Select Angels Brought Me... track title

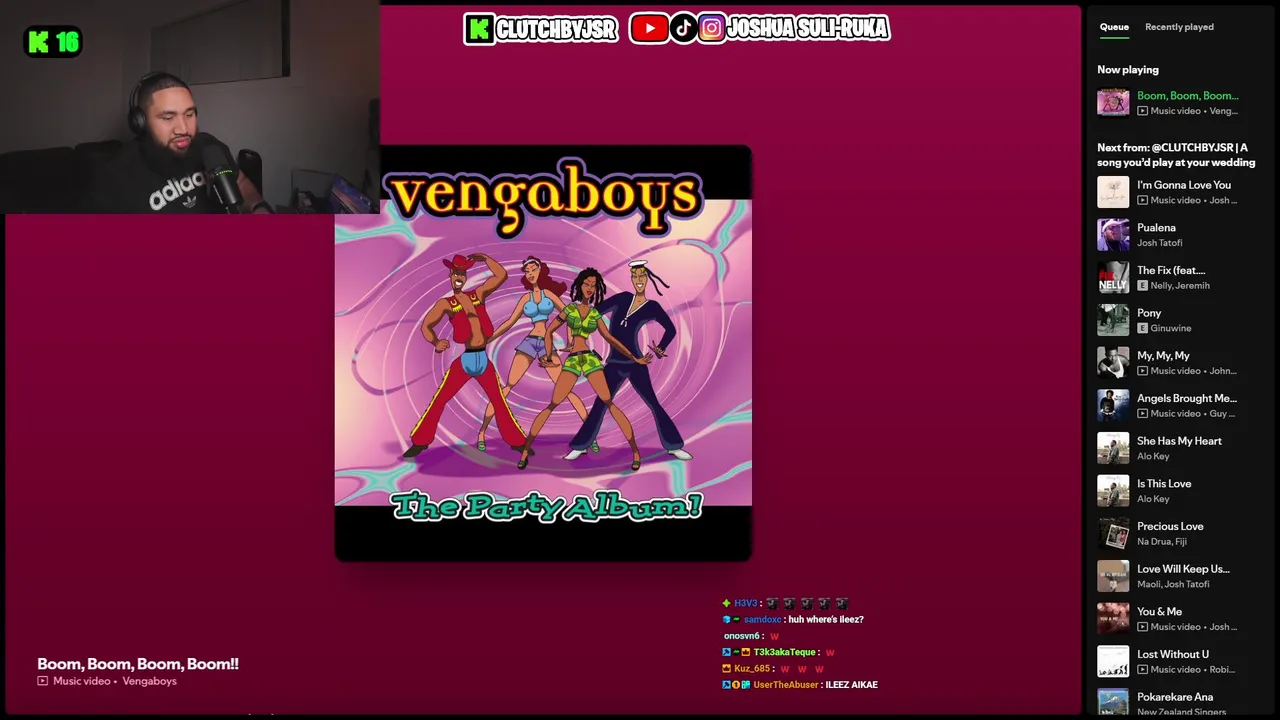(1187, 398)
